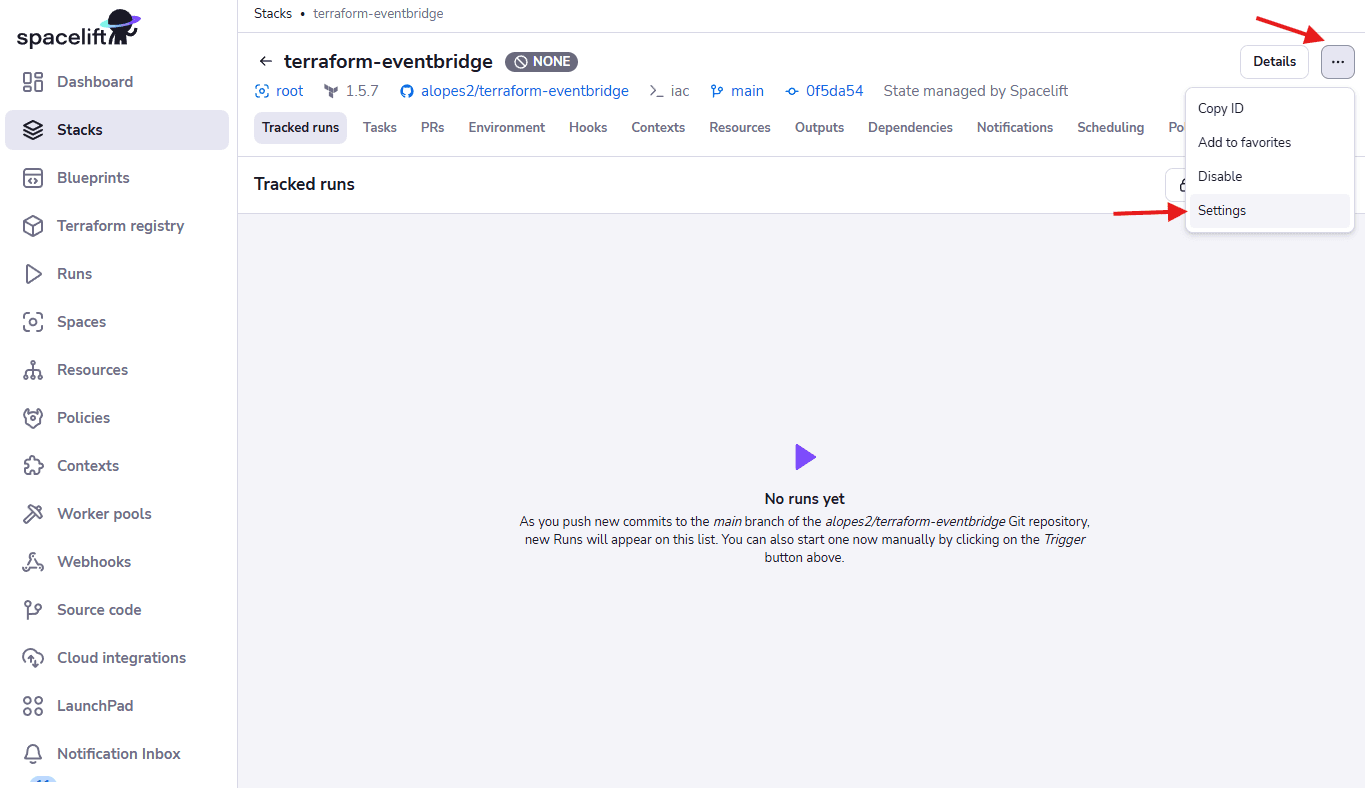Click the Blueprints sidebar icon
This screenshot has width=1365, height=788.
pos(33,178)
